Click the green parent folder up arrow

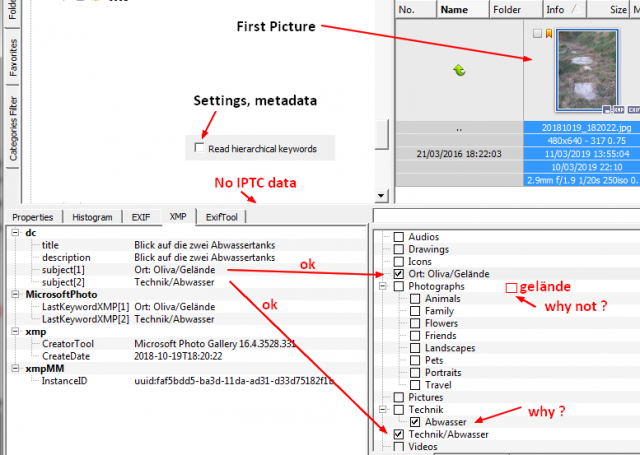459,71
